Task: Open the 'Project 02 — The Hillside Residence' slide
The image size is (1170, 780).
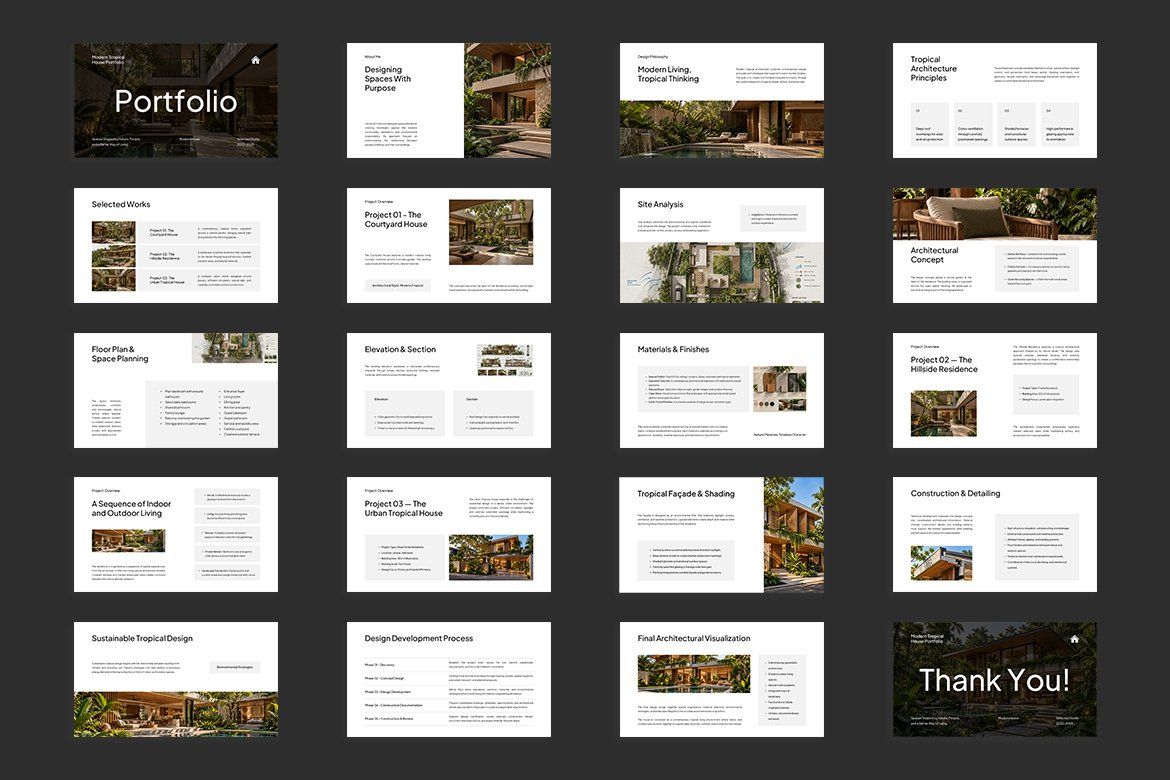Action: 995,390
